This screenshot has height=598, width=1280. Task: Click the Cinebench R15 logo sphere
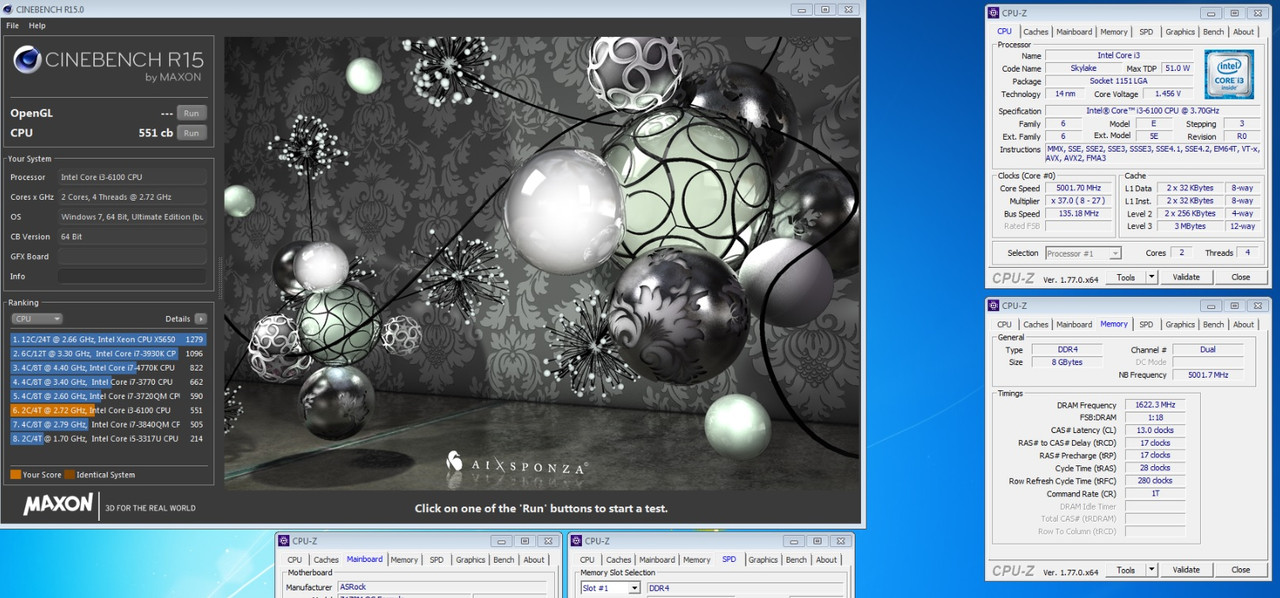(x=27, y=60)
